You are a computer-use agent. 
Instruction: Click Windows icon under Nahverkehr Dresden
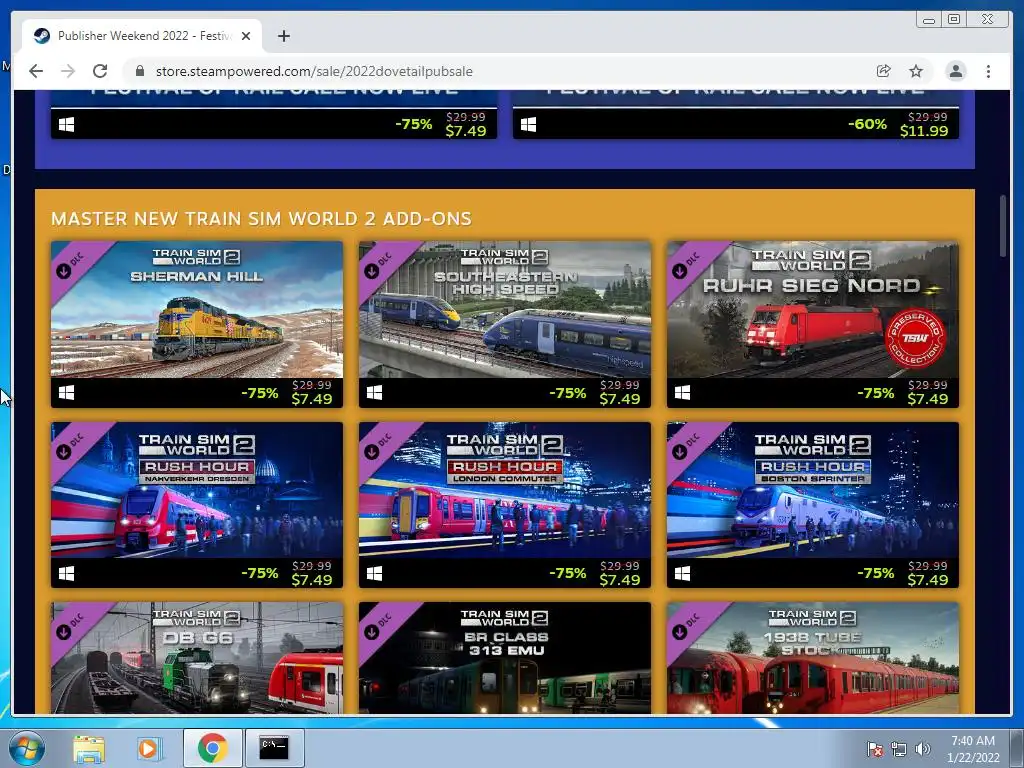click(66, 573)
